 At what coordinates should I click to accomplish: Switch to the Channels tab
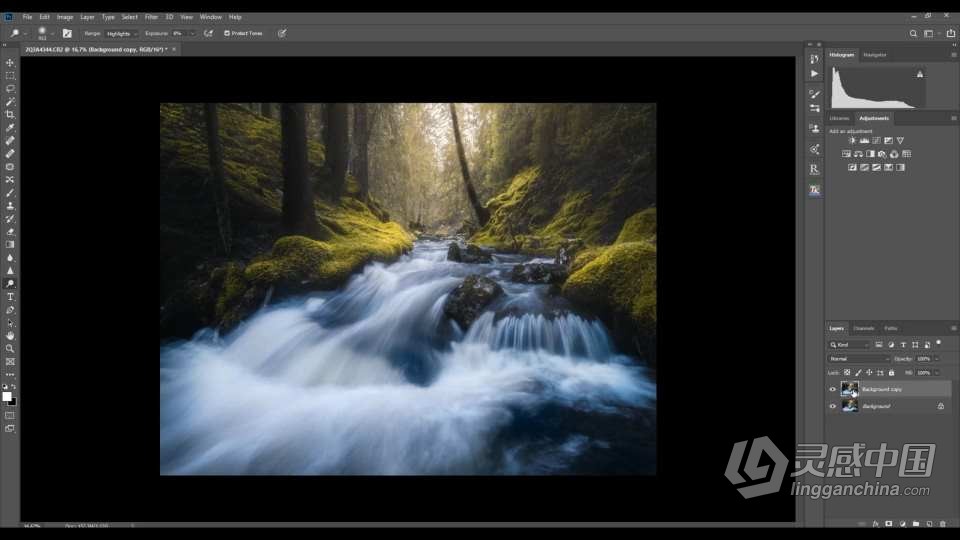click(864, 329)
